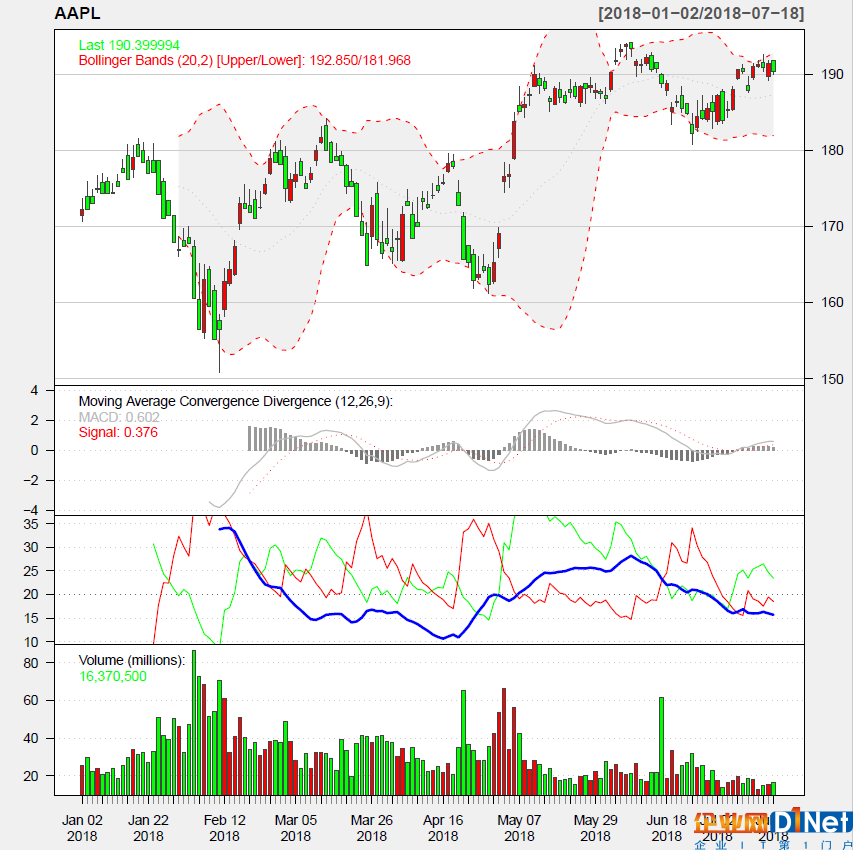The height and width of the screenshot is (850, 853).
Task: Click the 150 price axis label
Action: 832,379
